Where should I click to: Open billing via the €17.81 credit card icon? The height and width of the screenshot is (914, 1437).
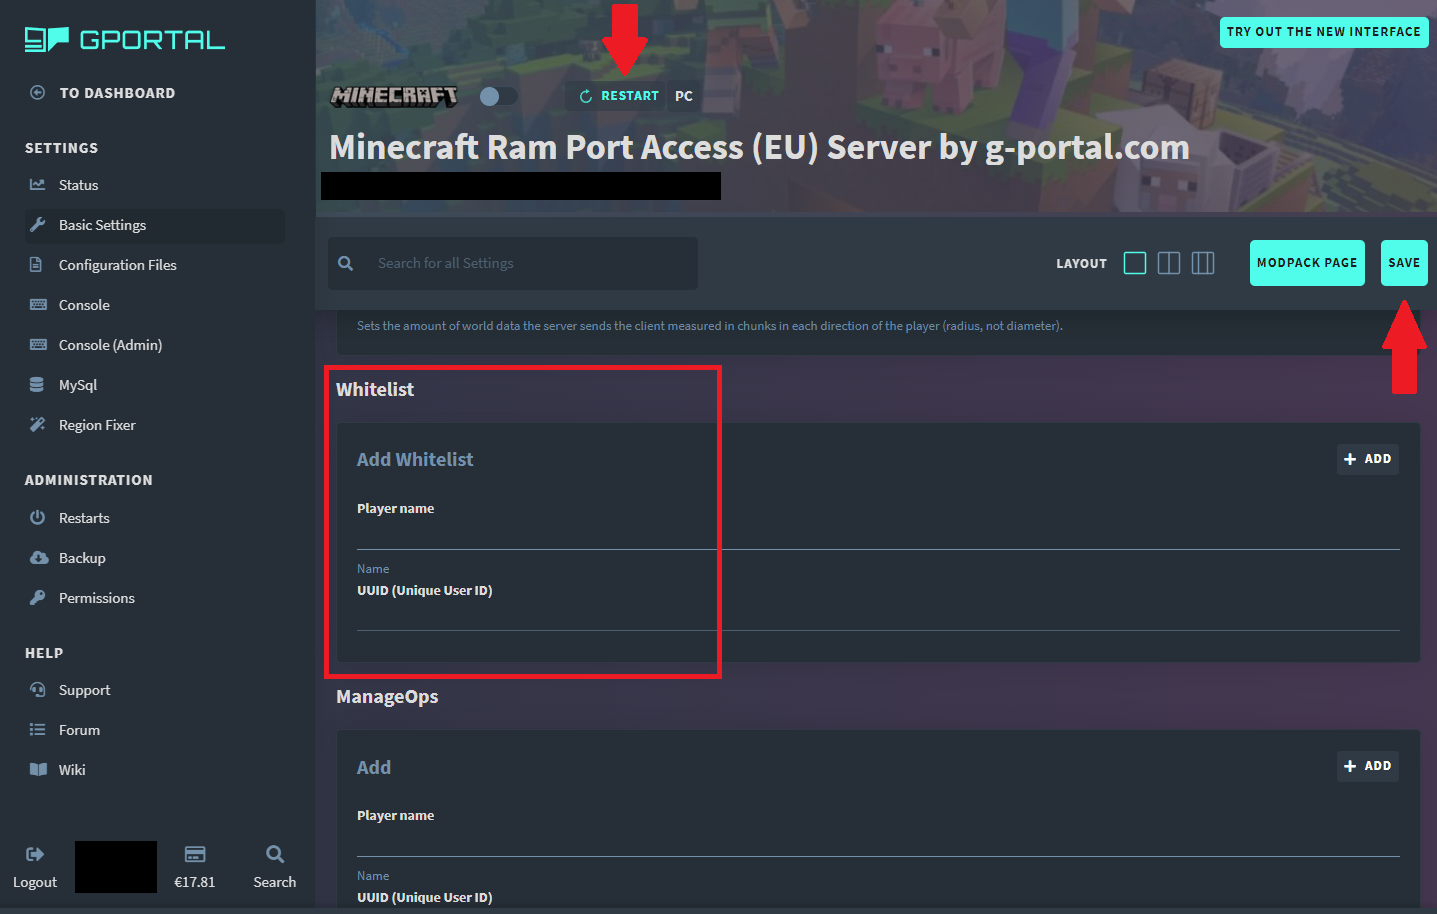194,856
